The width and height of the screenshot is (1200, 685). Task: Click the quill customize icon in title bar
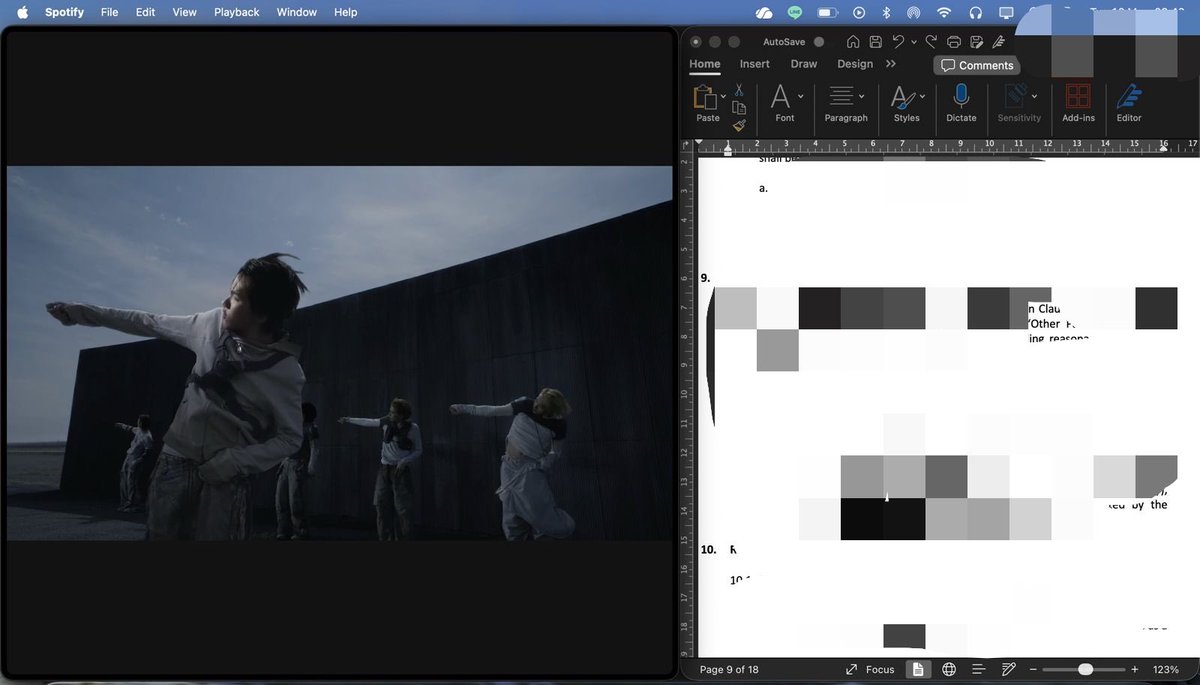[x=999, y=42]
